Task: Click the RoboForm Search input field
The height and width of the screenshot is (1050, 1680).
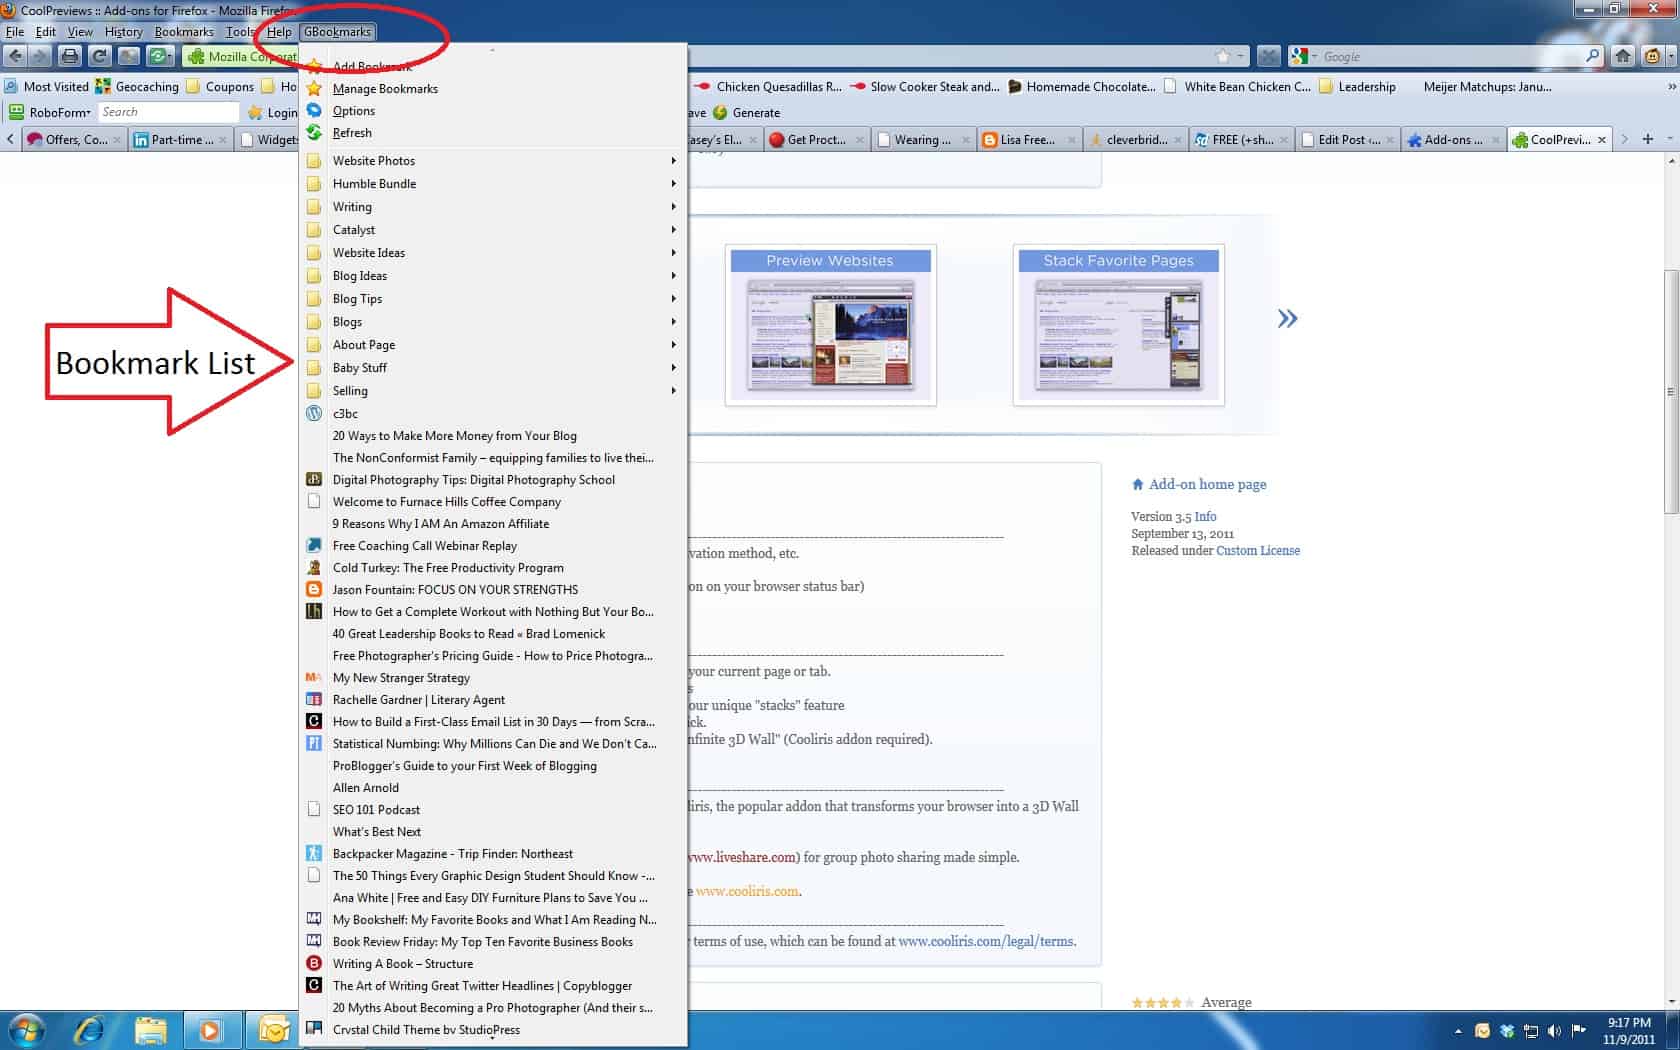Action: click(x=168, y=112)
